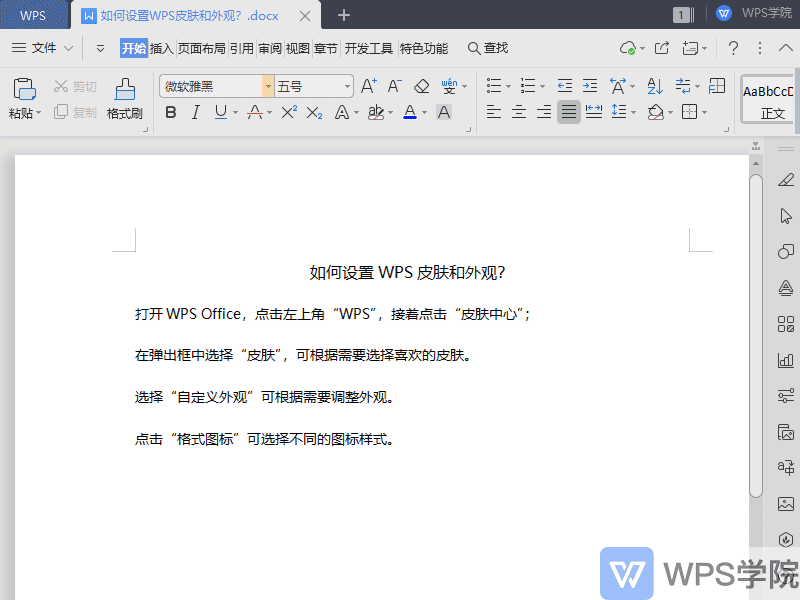The width and height of the screenshot is (800, 600).
Task: Expand the quick access toolbar dropdown
Action: (x=100, y=48)
